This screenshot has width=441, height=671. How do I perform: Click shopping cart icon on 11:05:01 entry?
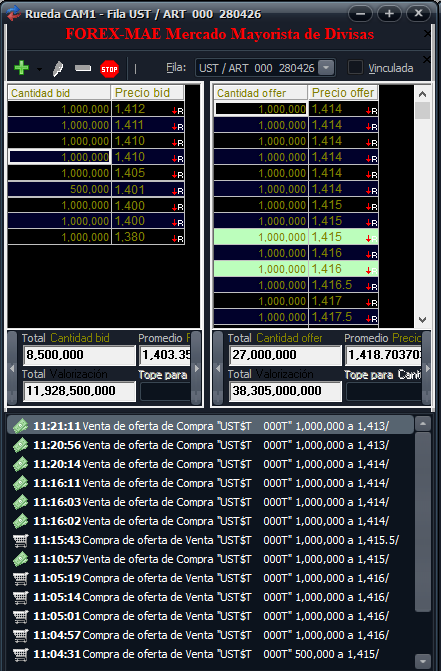[21, 616]
